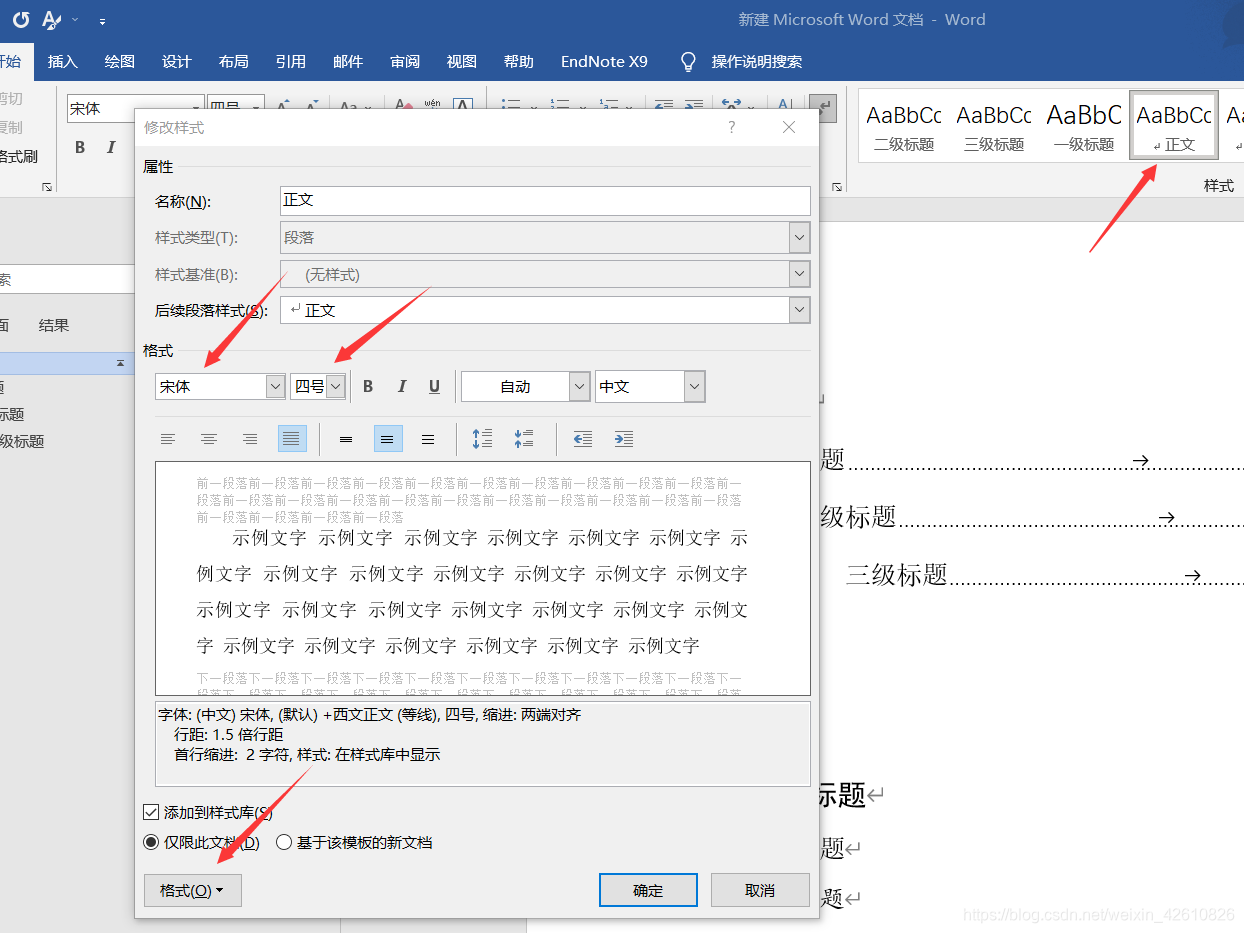The image size is (1244, 933).
Task: Open clipboard group dialog launcher
Action: click(46, 186)
